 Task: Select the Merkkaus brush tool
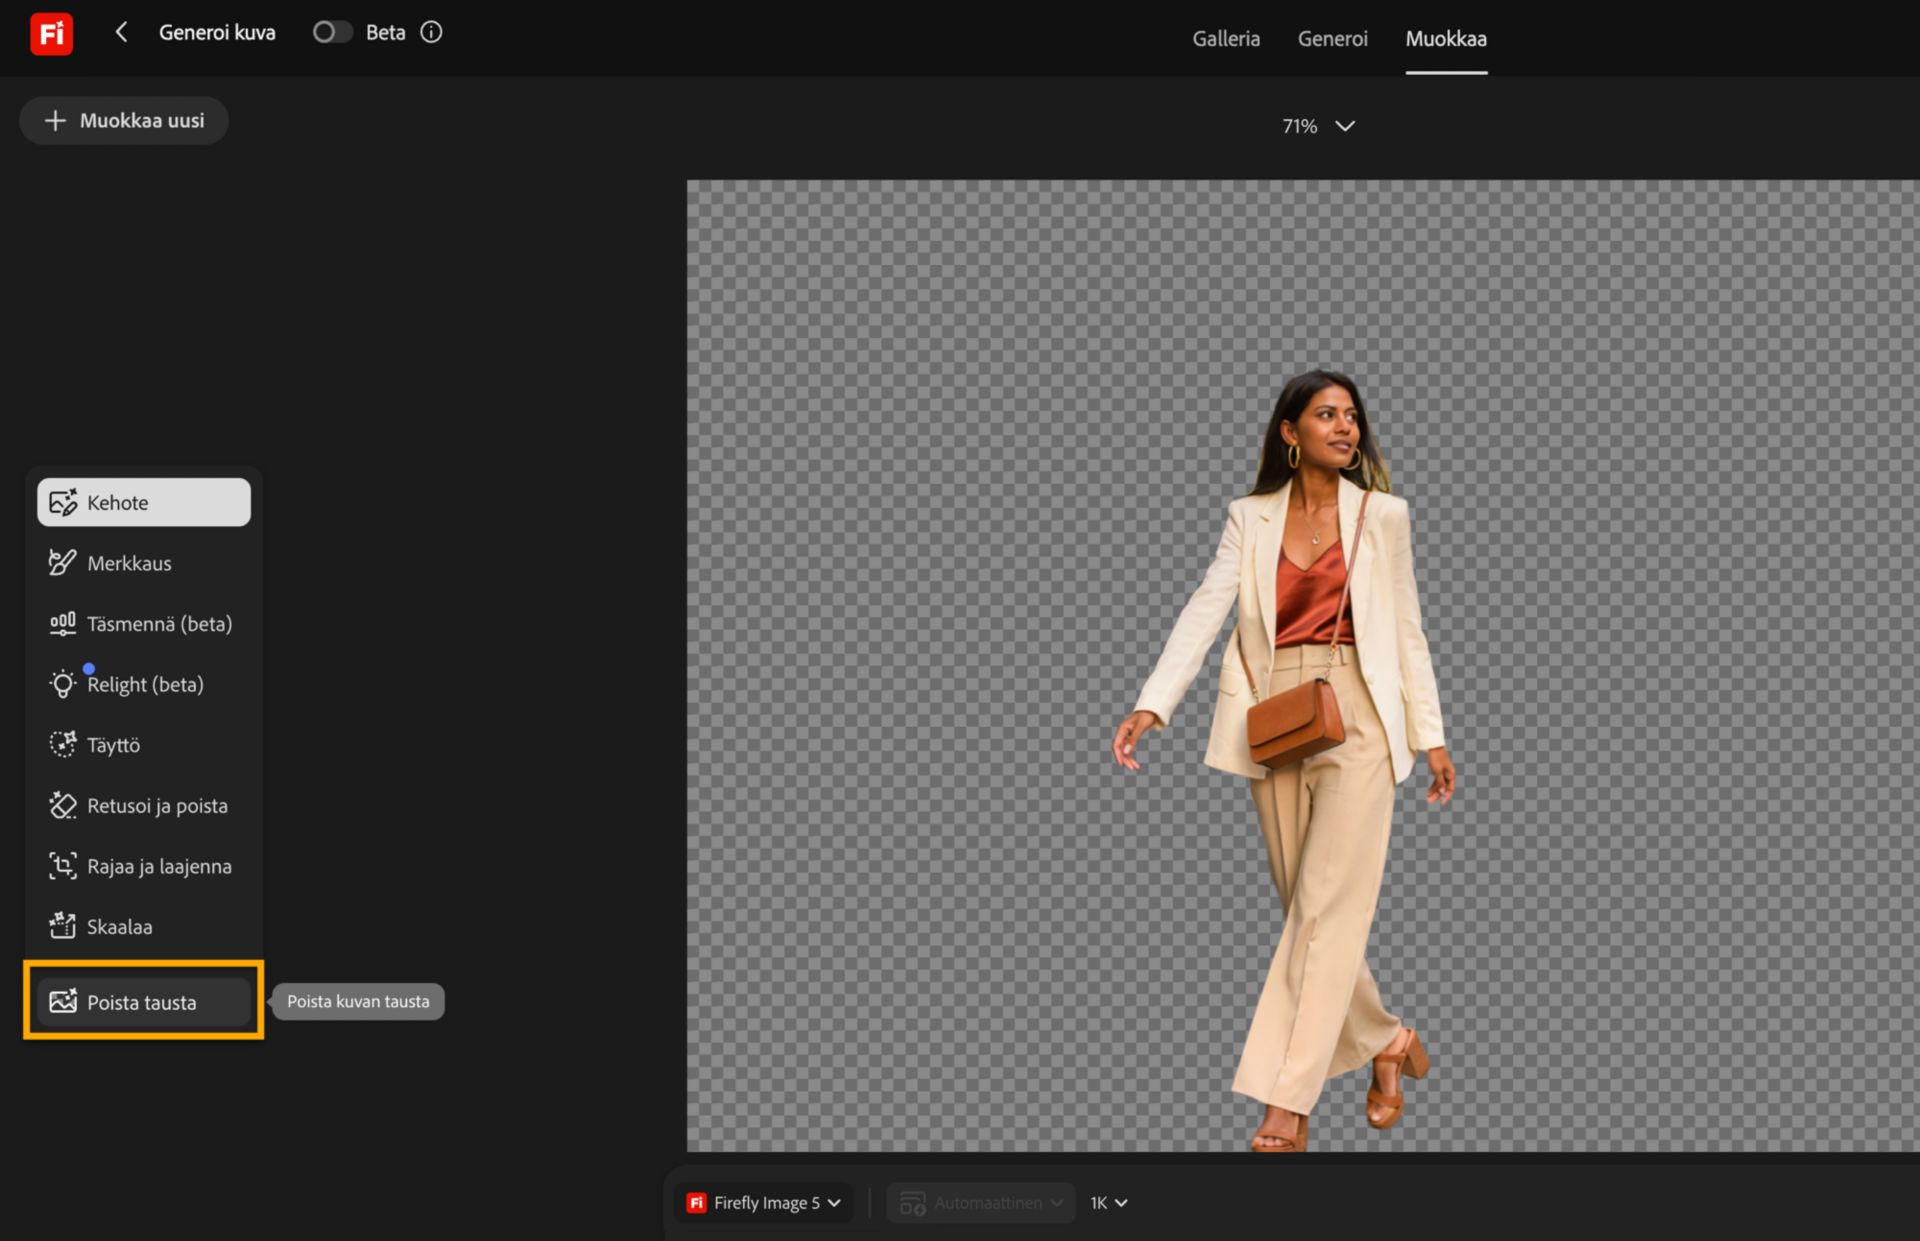[x=144, y=563]
